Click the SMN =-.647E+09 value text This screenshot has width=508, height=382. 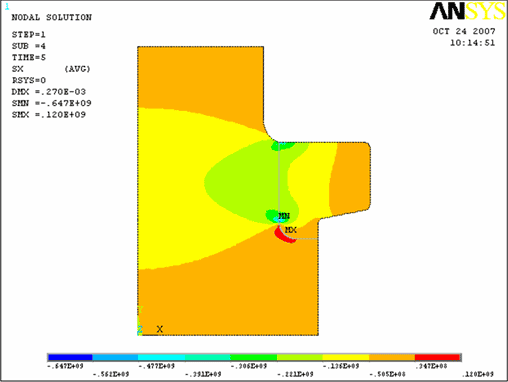(x=52, y=103)
